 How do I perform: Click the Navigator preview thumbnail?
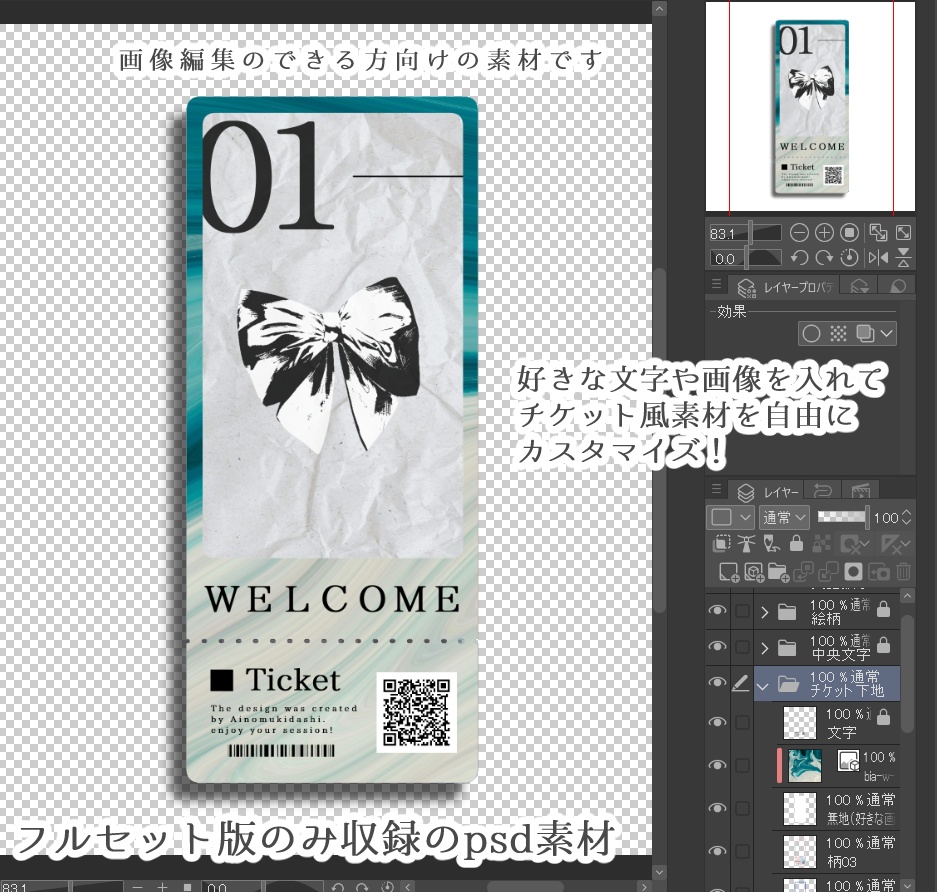(x=810, y=106)
